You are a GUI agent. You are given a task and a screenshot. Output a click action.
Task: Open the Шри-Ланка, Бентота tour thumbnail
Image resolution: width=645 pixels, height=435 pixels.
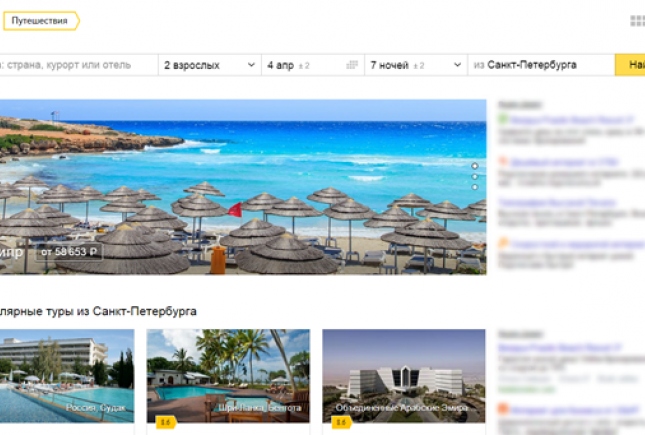[x=228, y=376]
